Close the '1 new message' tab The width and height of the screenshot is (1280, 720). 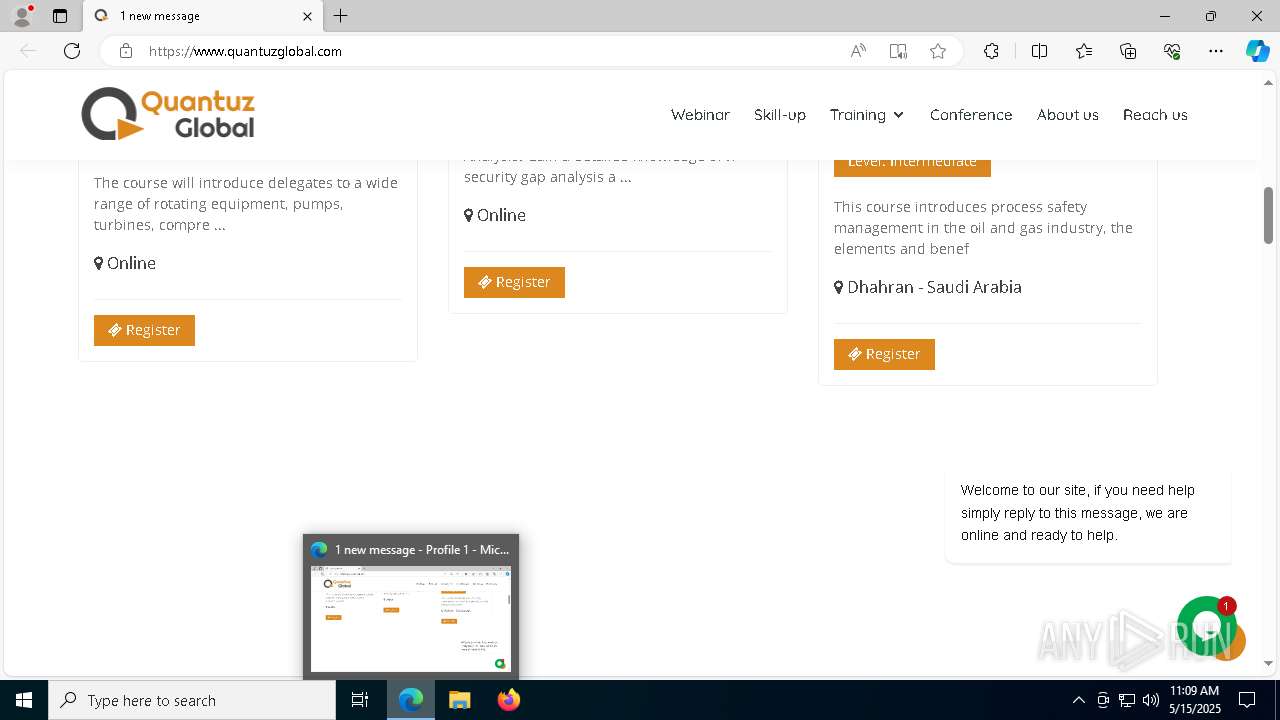(x=307, y=16)
